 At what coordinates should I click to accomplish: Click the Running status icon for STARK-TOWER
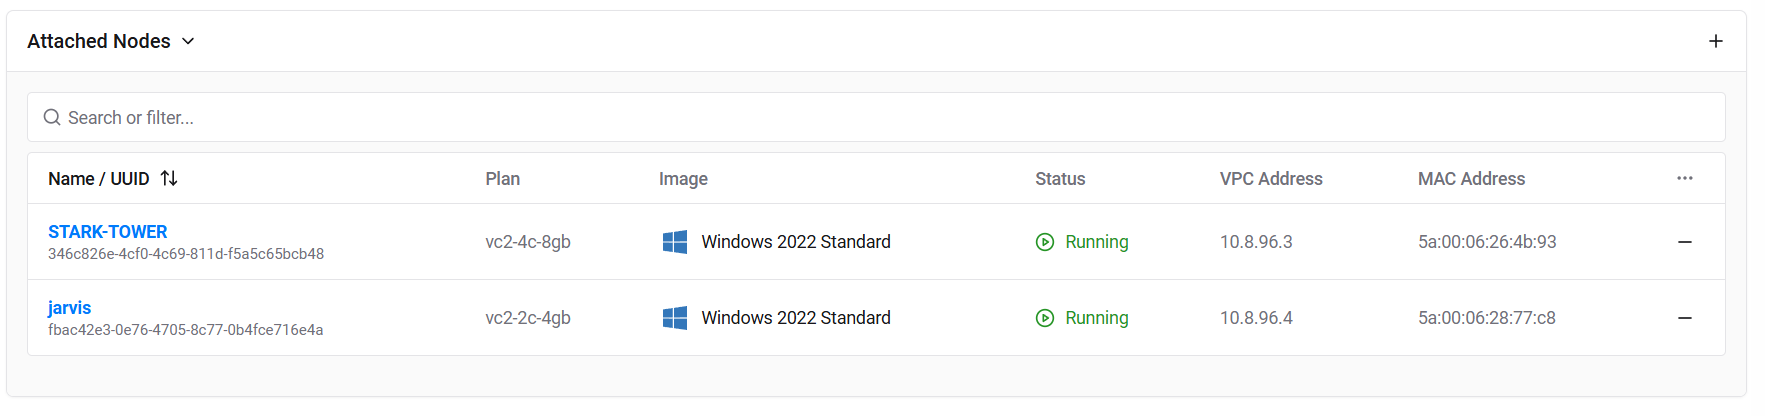pyautogui.click(x=1045, y=242)
